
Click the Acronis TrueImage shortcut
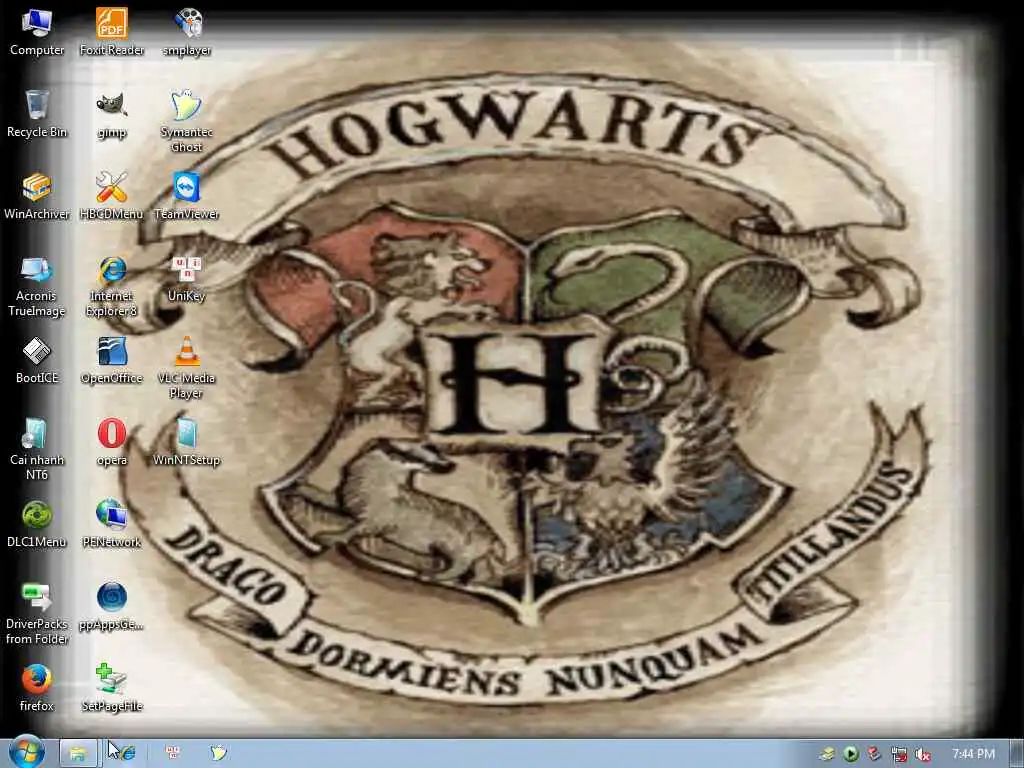click(37, 286)
